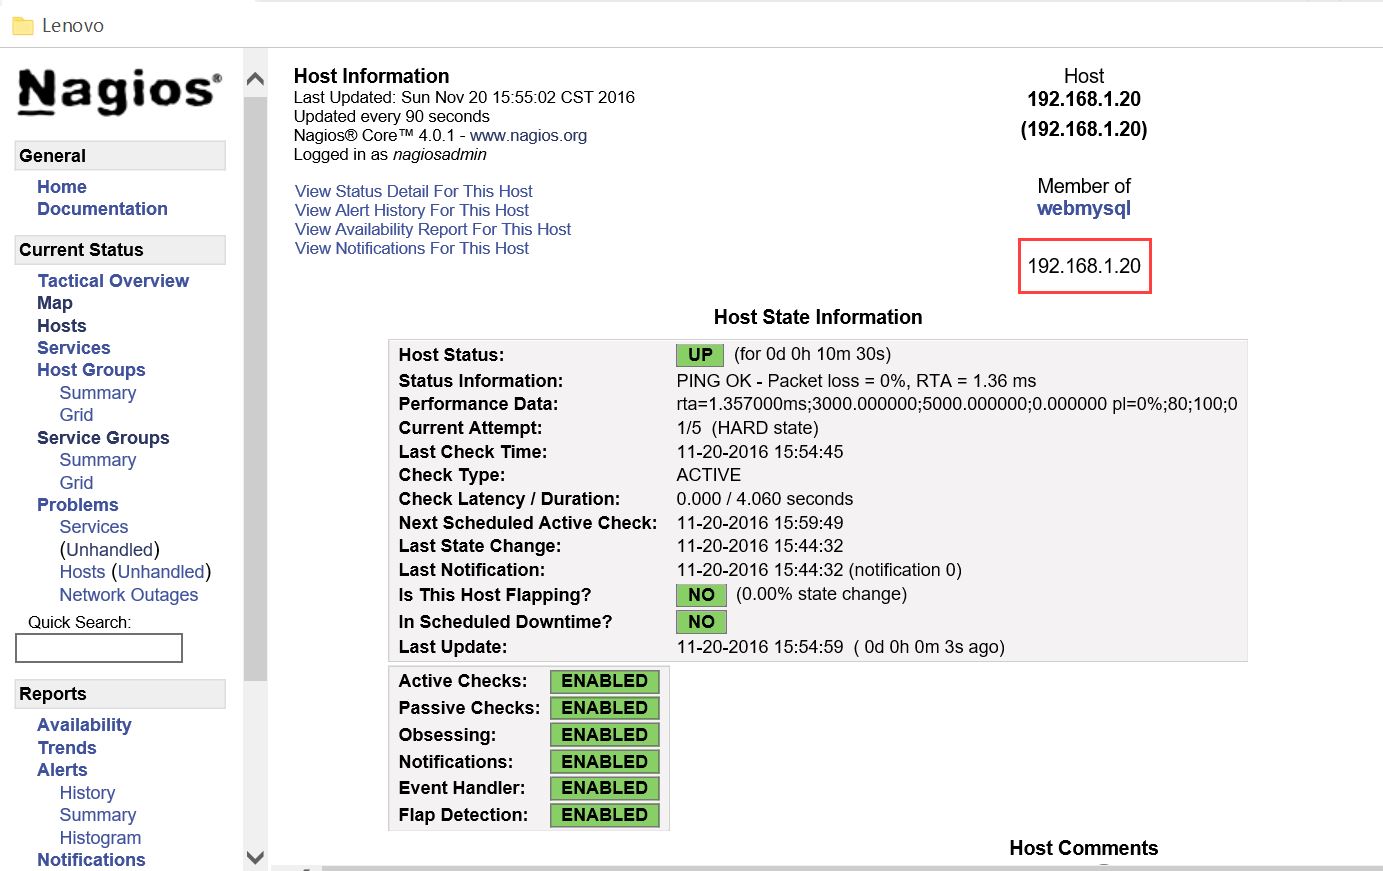Open Trends report
Screen dimensions: 1383x871
[67, 748]
